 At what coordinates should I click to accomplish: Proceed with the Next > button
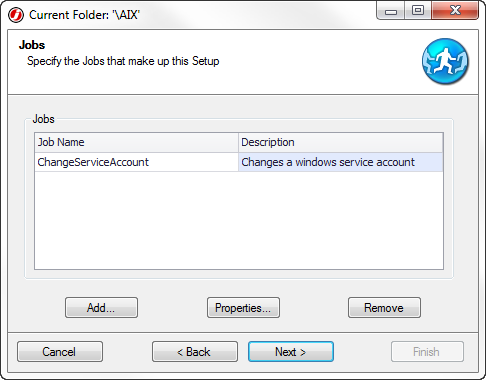pyautogui.click(x=291, y=352)
